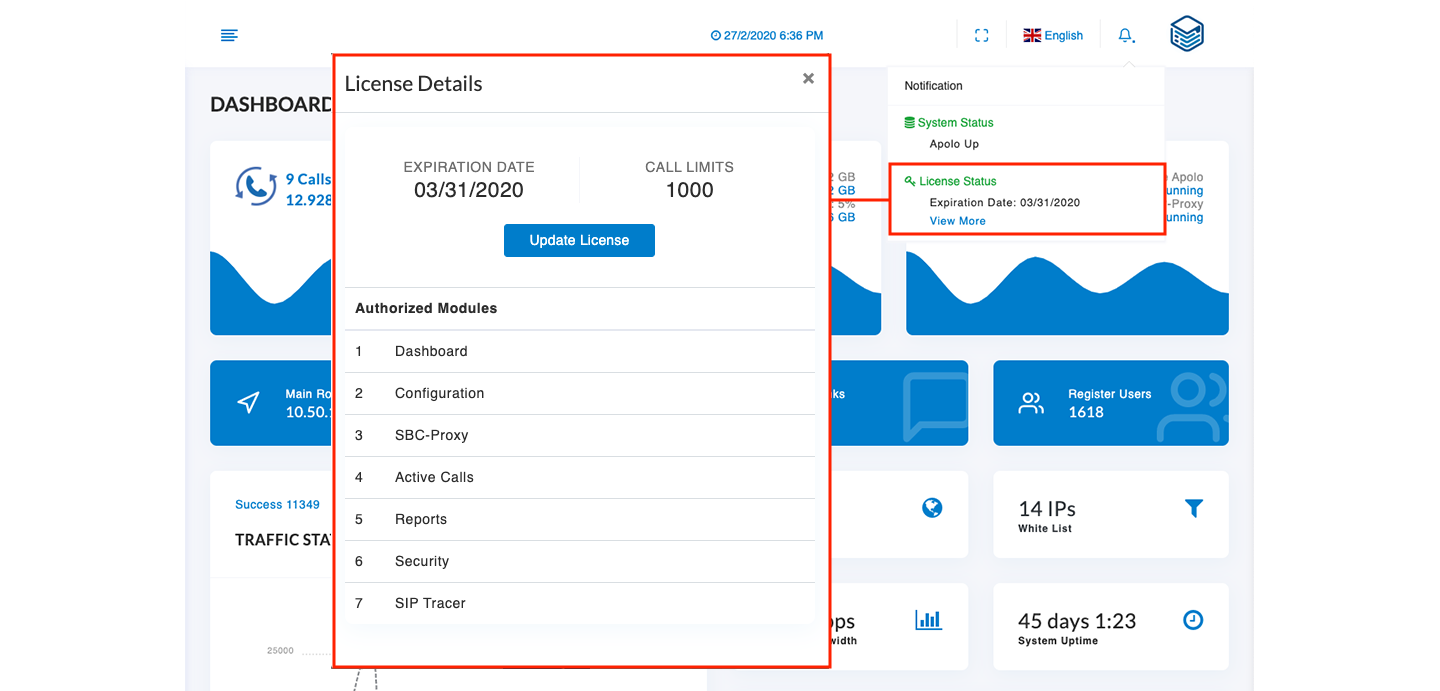Click the Success 11349 label
This screenshot has height=691, width=1440.
click(x=277, y=505)
